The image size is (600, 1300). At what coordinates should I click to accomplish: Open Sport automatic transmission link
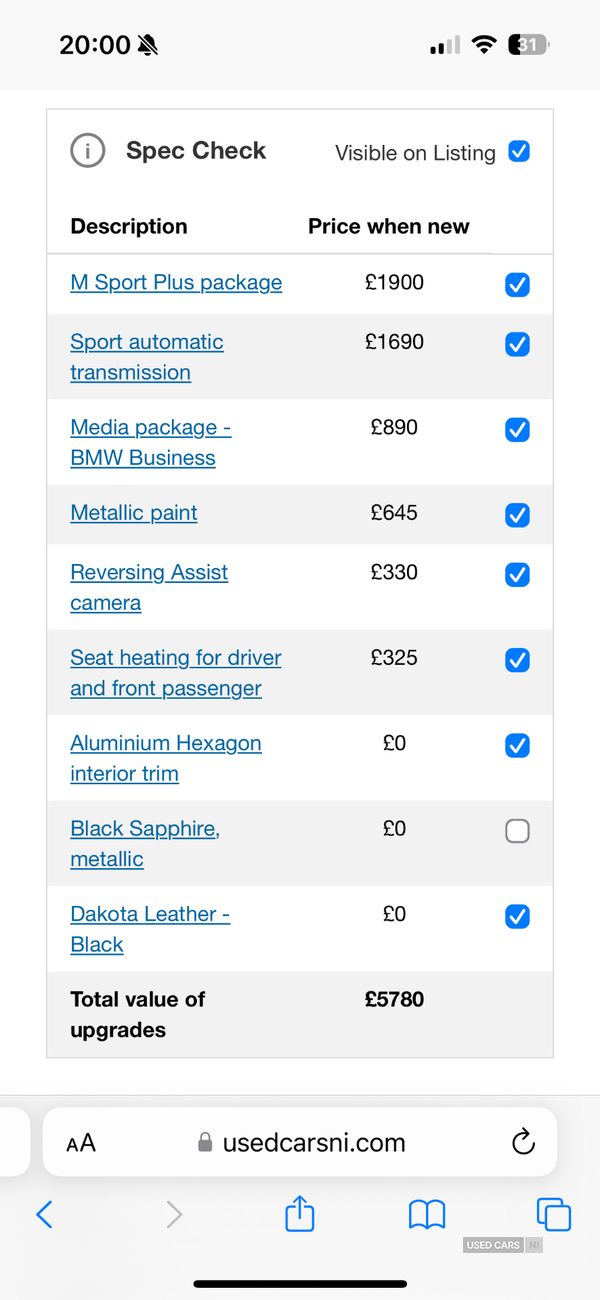click(147, 357)
